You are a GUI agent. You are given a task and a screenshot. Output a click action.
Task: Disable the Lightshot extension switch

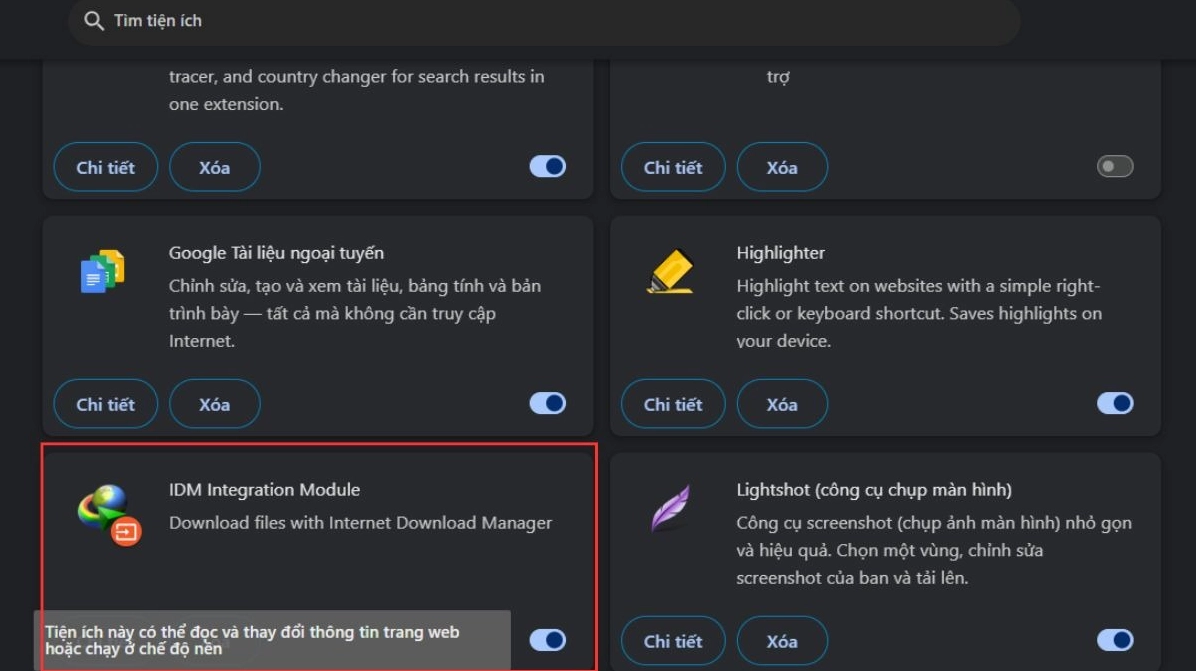pyautogui.click(x=1115, y=640)
